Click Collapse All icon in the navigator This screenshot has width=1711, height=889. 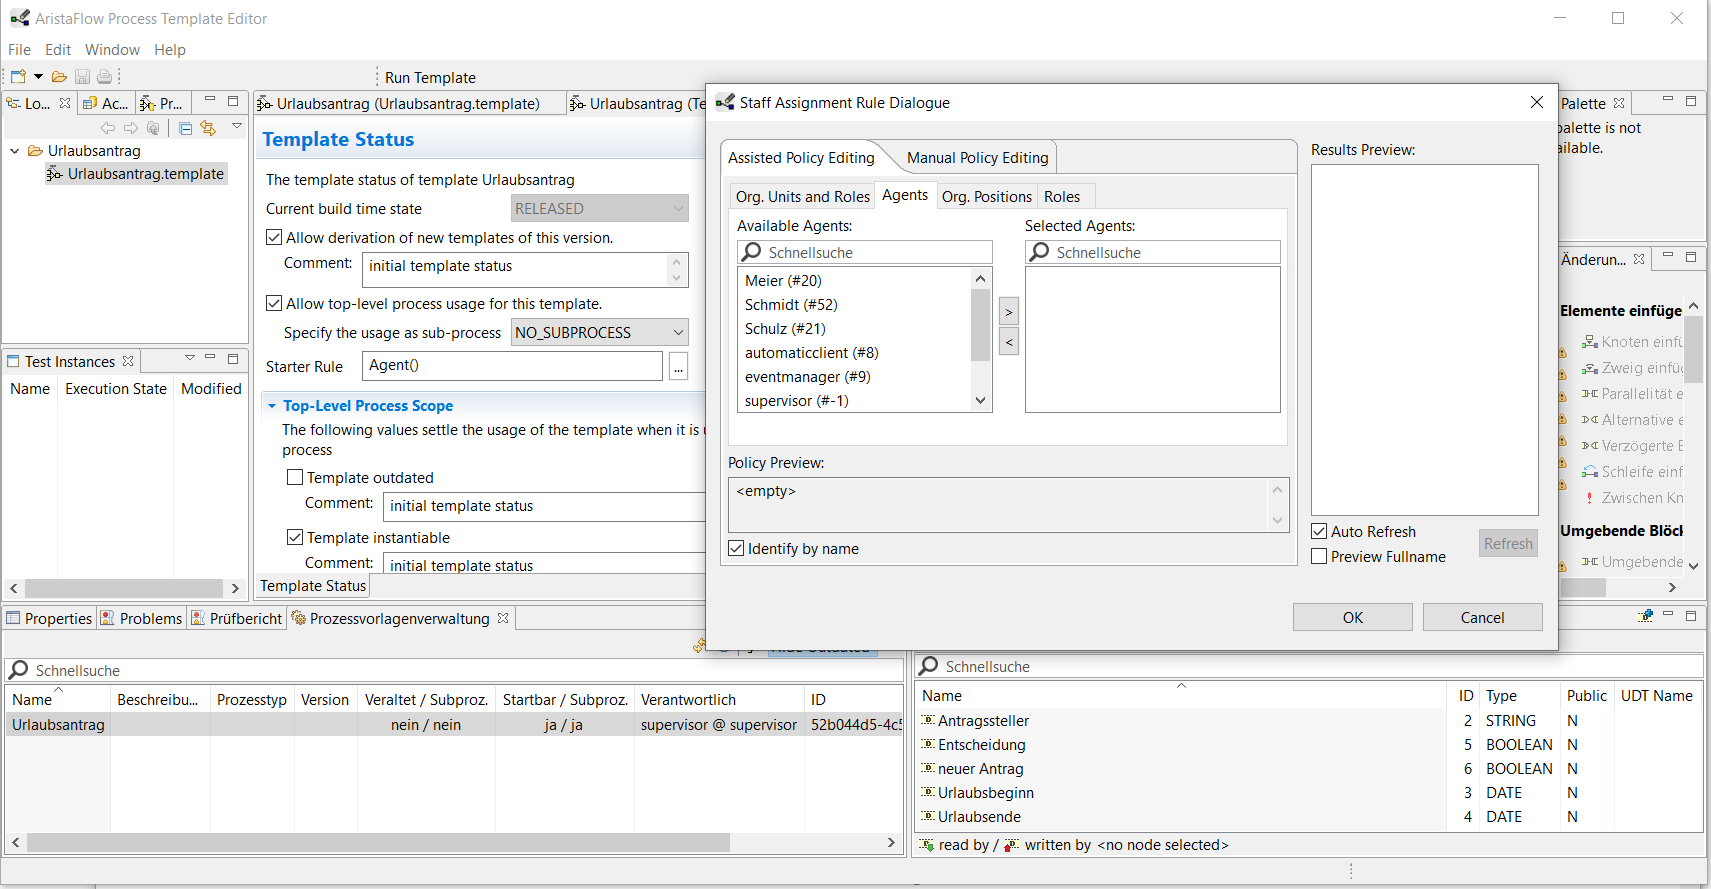pyautogui.click(x=186, y=128)
